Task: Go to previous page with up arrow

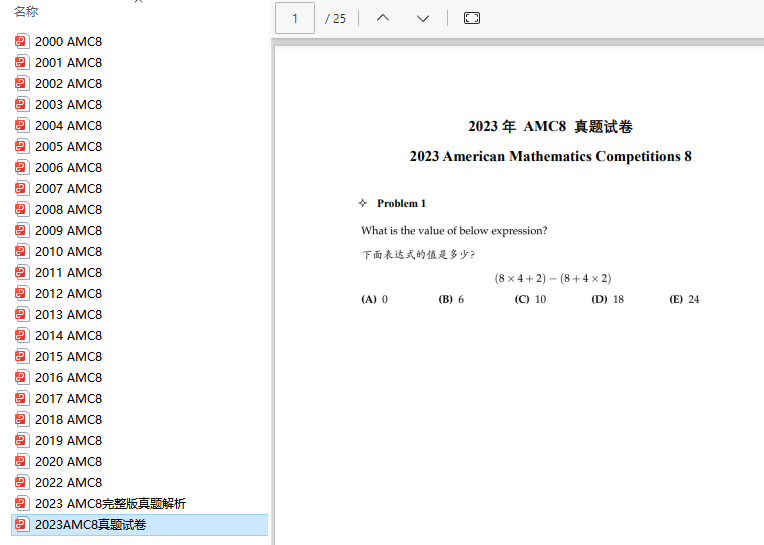Action: point(383,18)
